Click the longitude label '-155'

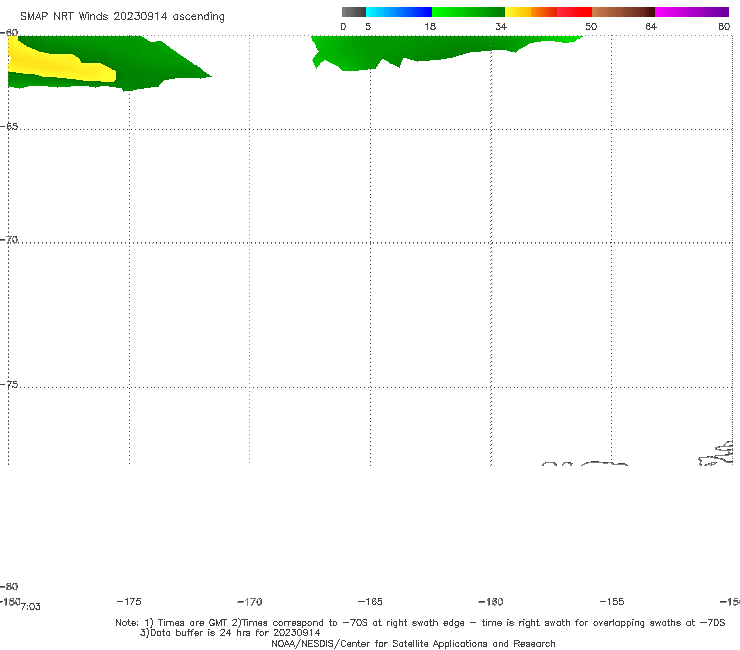pyautogui.click(x=612, y=602)
